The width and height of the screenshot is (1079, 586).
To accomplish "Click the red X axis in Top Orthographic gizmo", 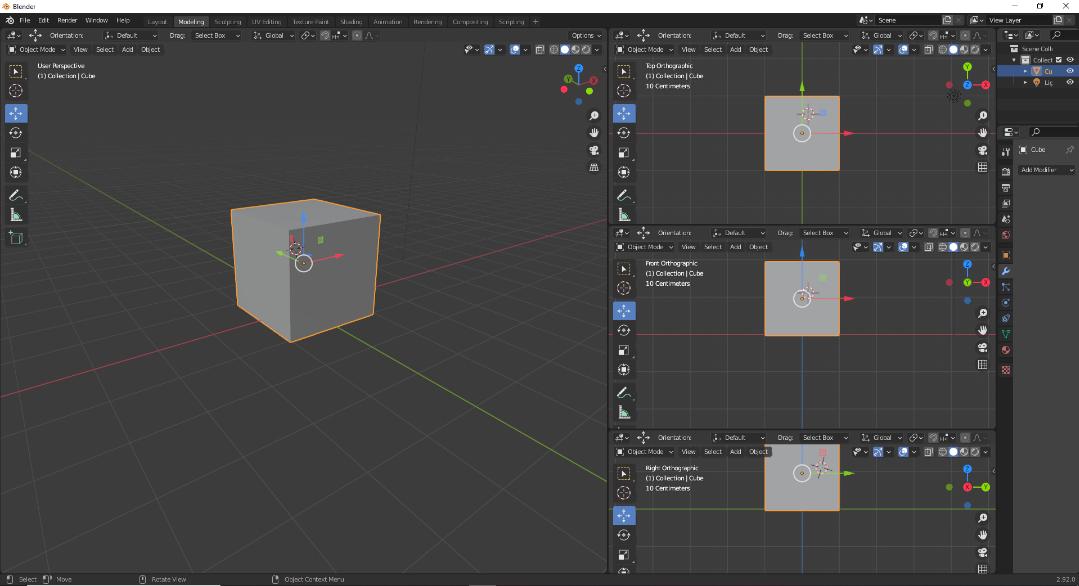I will [985, 85].
